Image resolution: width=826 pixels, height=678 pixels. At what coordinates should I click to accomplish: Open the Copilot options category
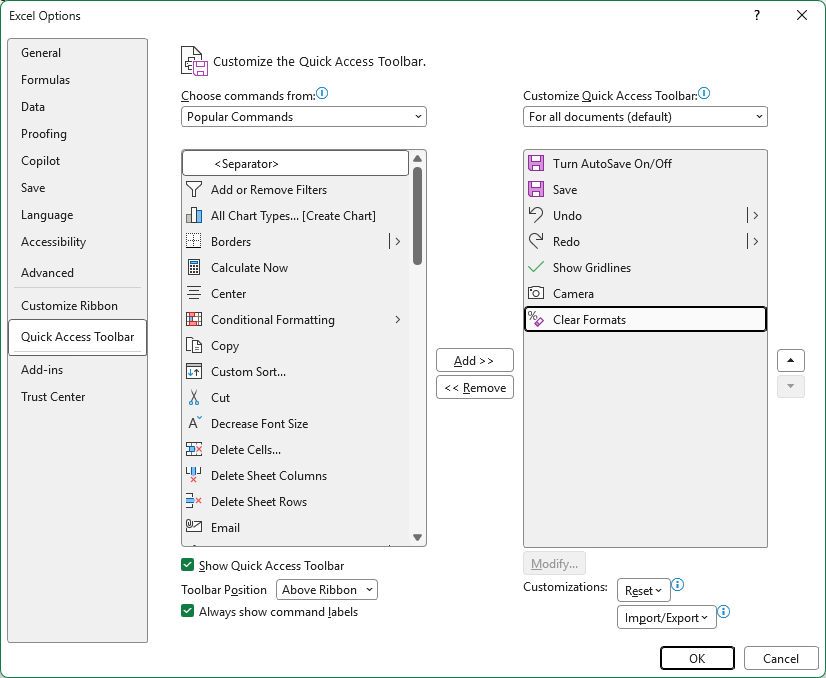click(x=77, y=161)
